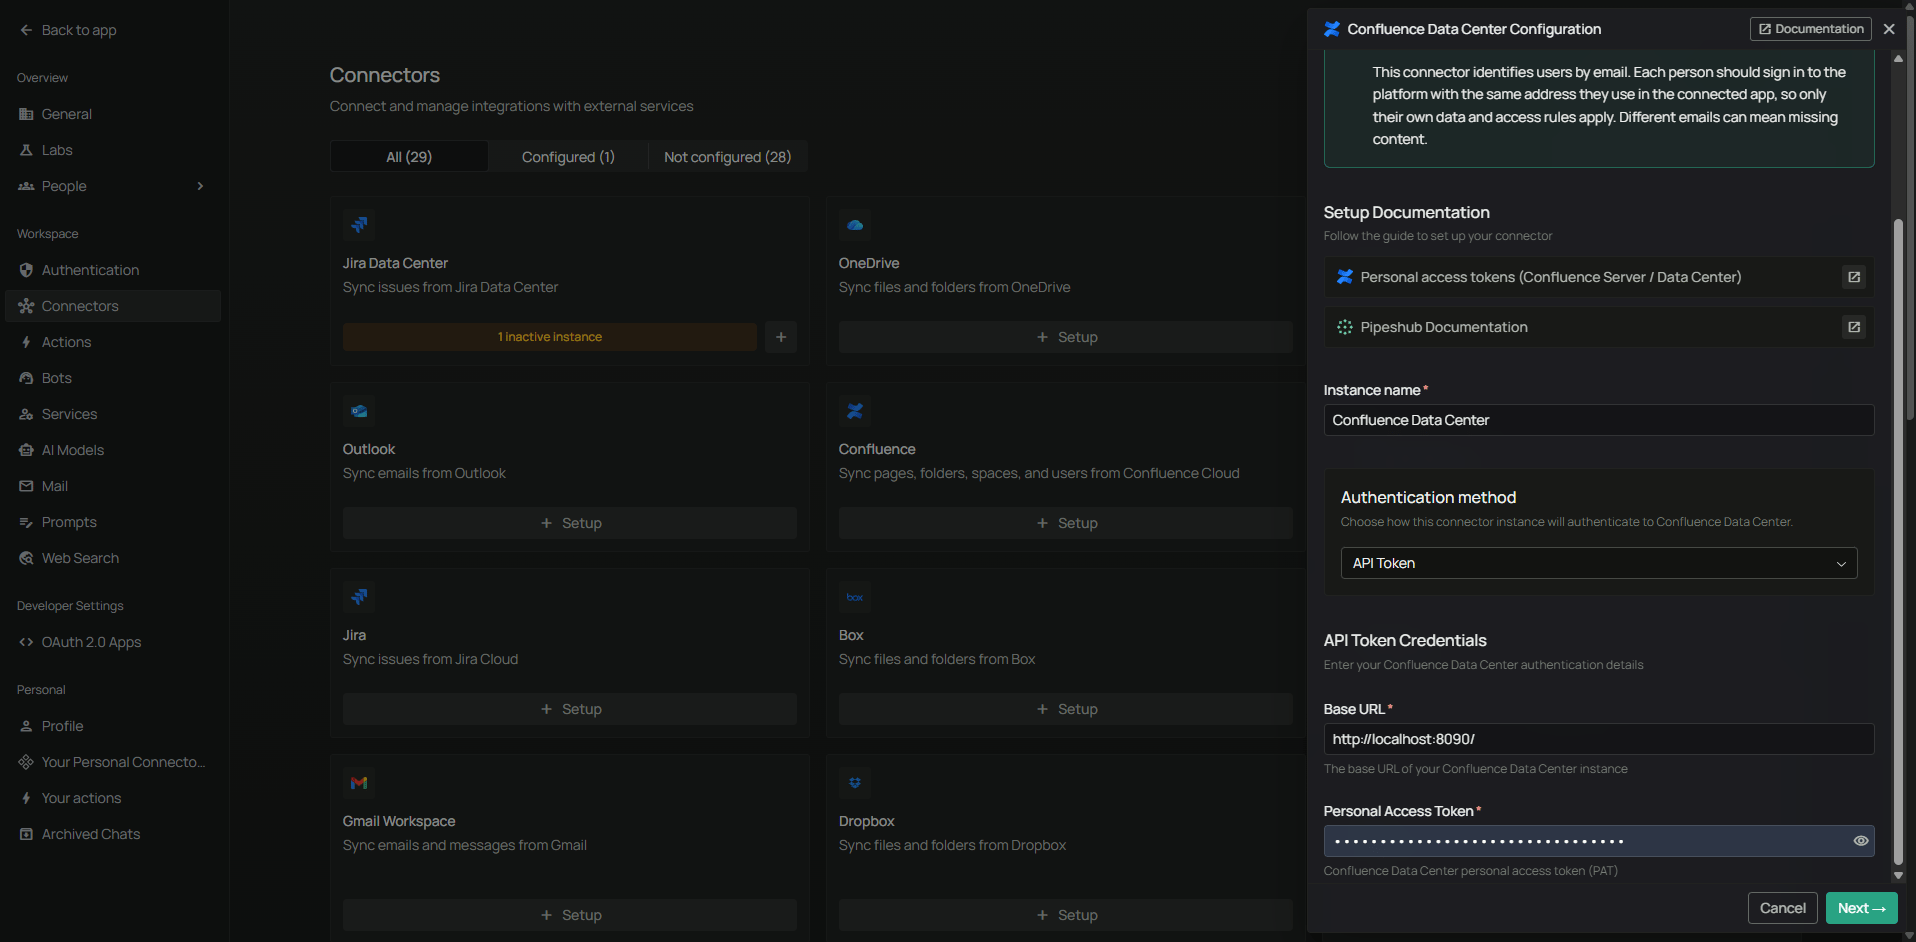Image resolution: width=1916 pixels, height=942 pixels.
Task: Open Personal access tokens documentation link
Action: point(1599,277)
